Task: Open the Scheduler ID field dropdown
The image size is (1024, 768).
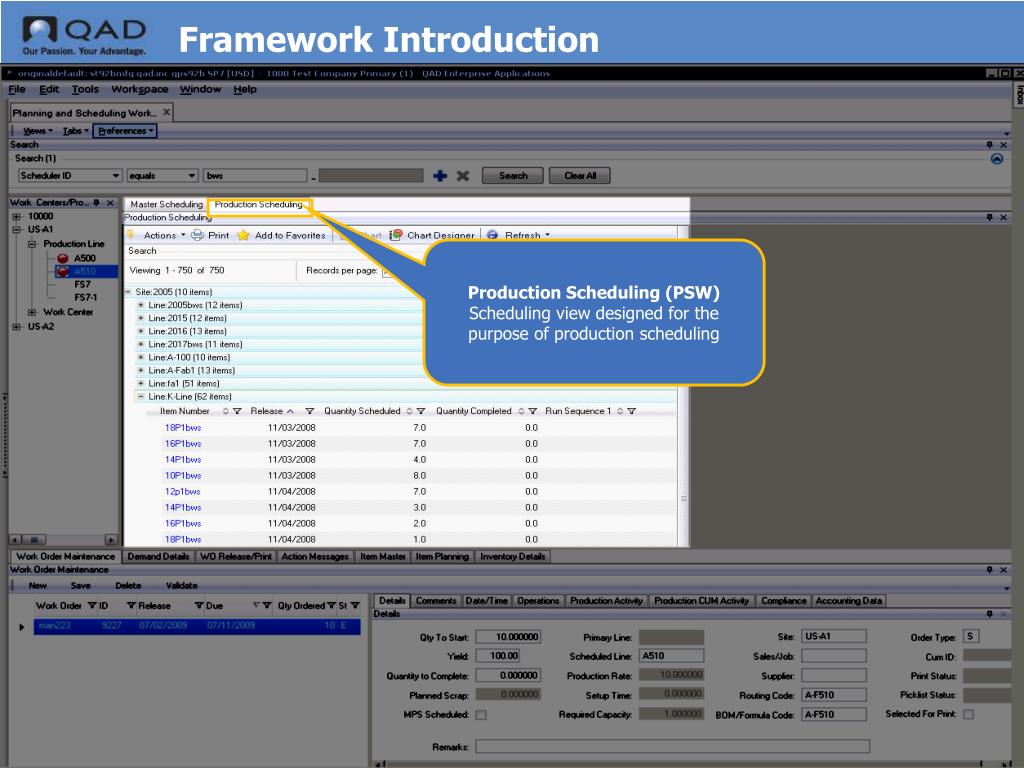Action: [x=116, y=176]
